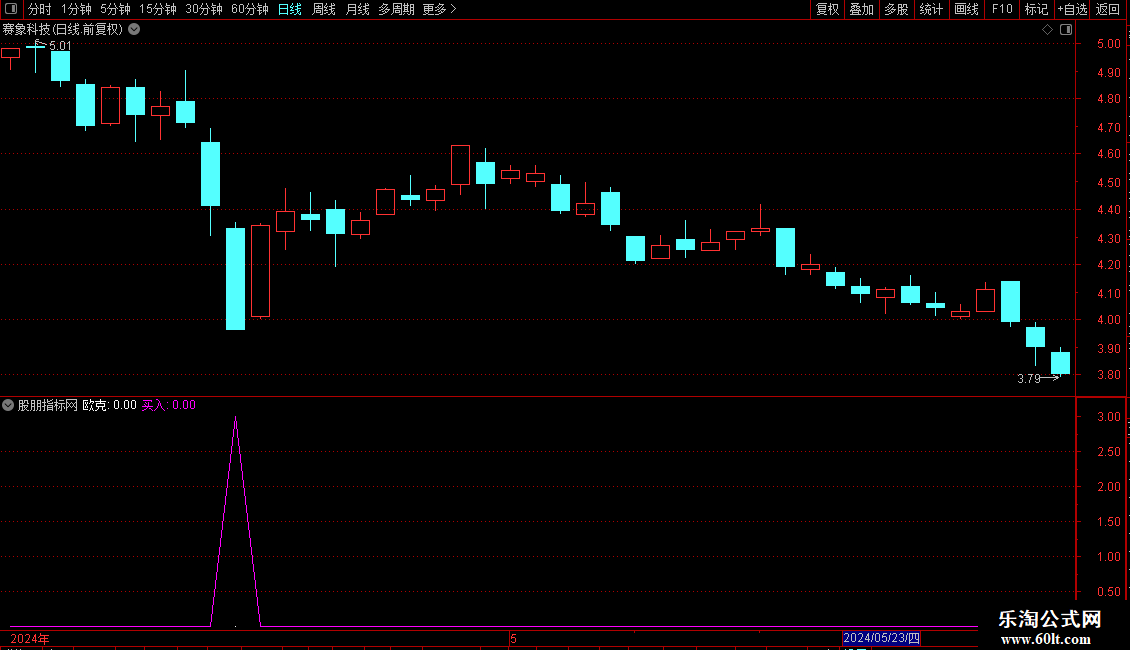1130x650 pixels.
Task: Click the 买入: 0.00 indicator value
Action: pos(169,405)
